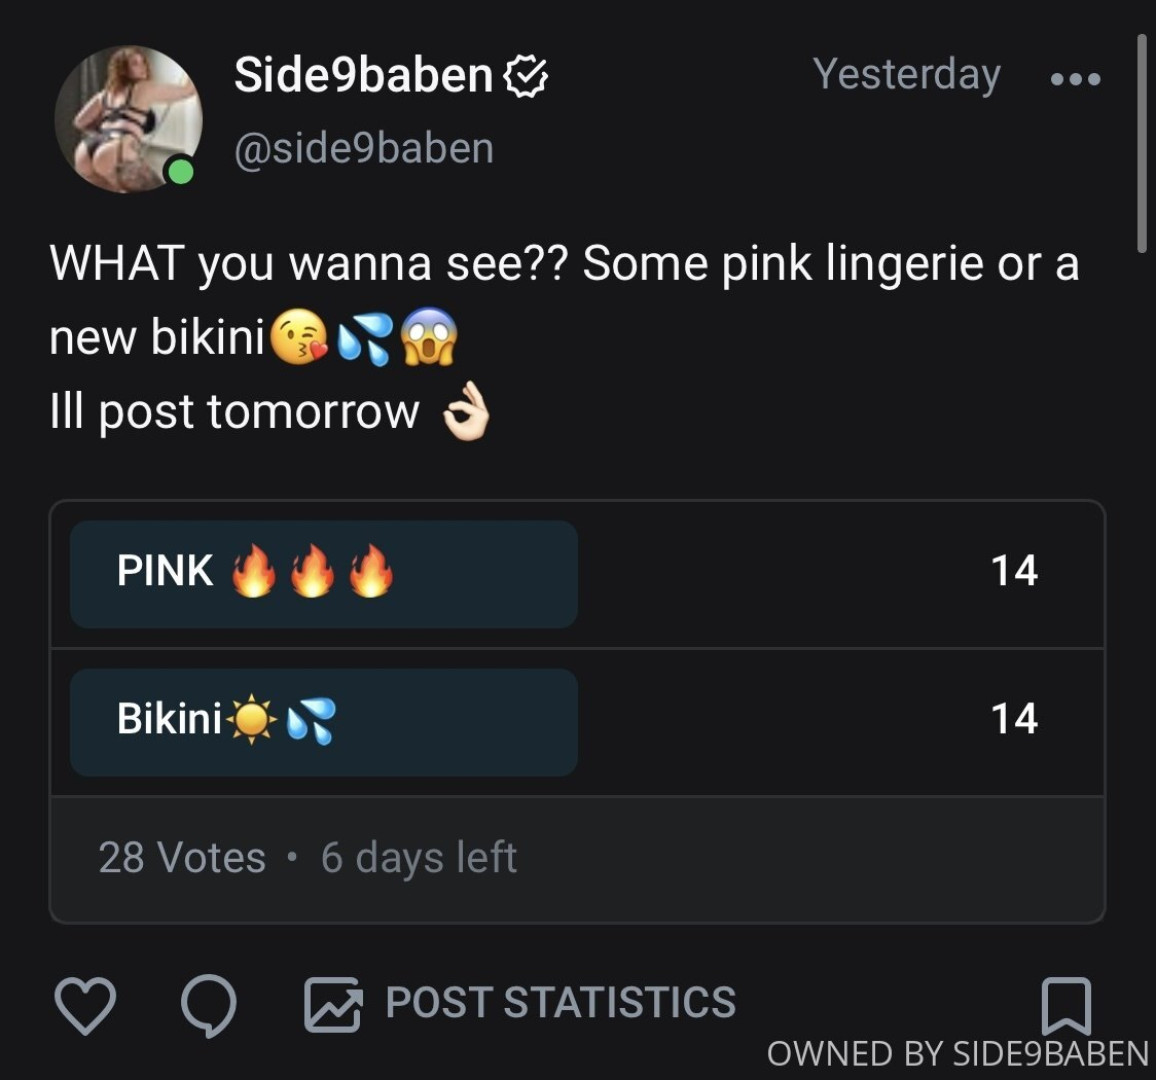Click the Bikini option's vote count

[1014, 719]
